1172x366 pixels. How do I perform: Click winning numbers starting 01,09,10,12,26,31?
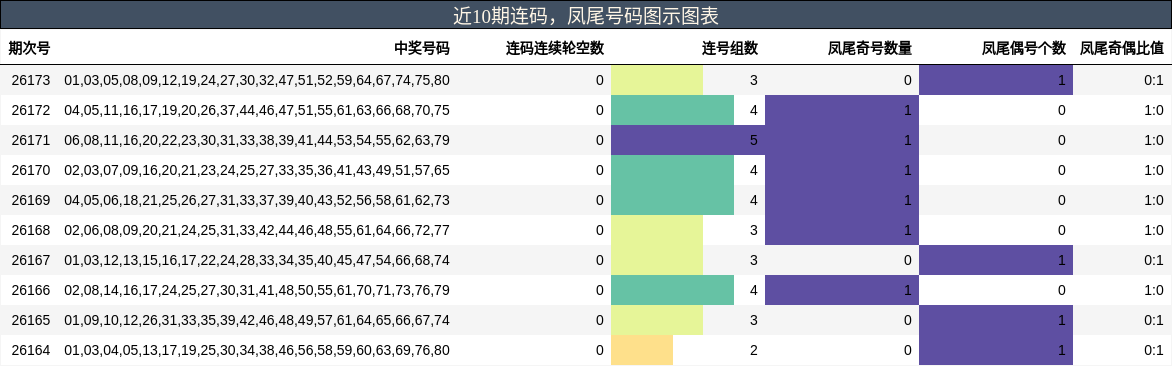[257, 320]
